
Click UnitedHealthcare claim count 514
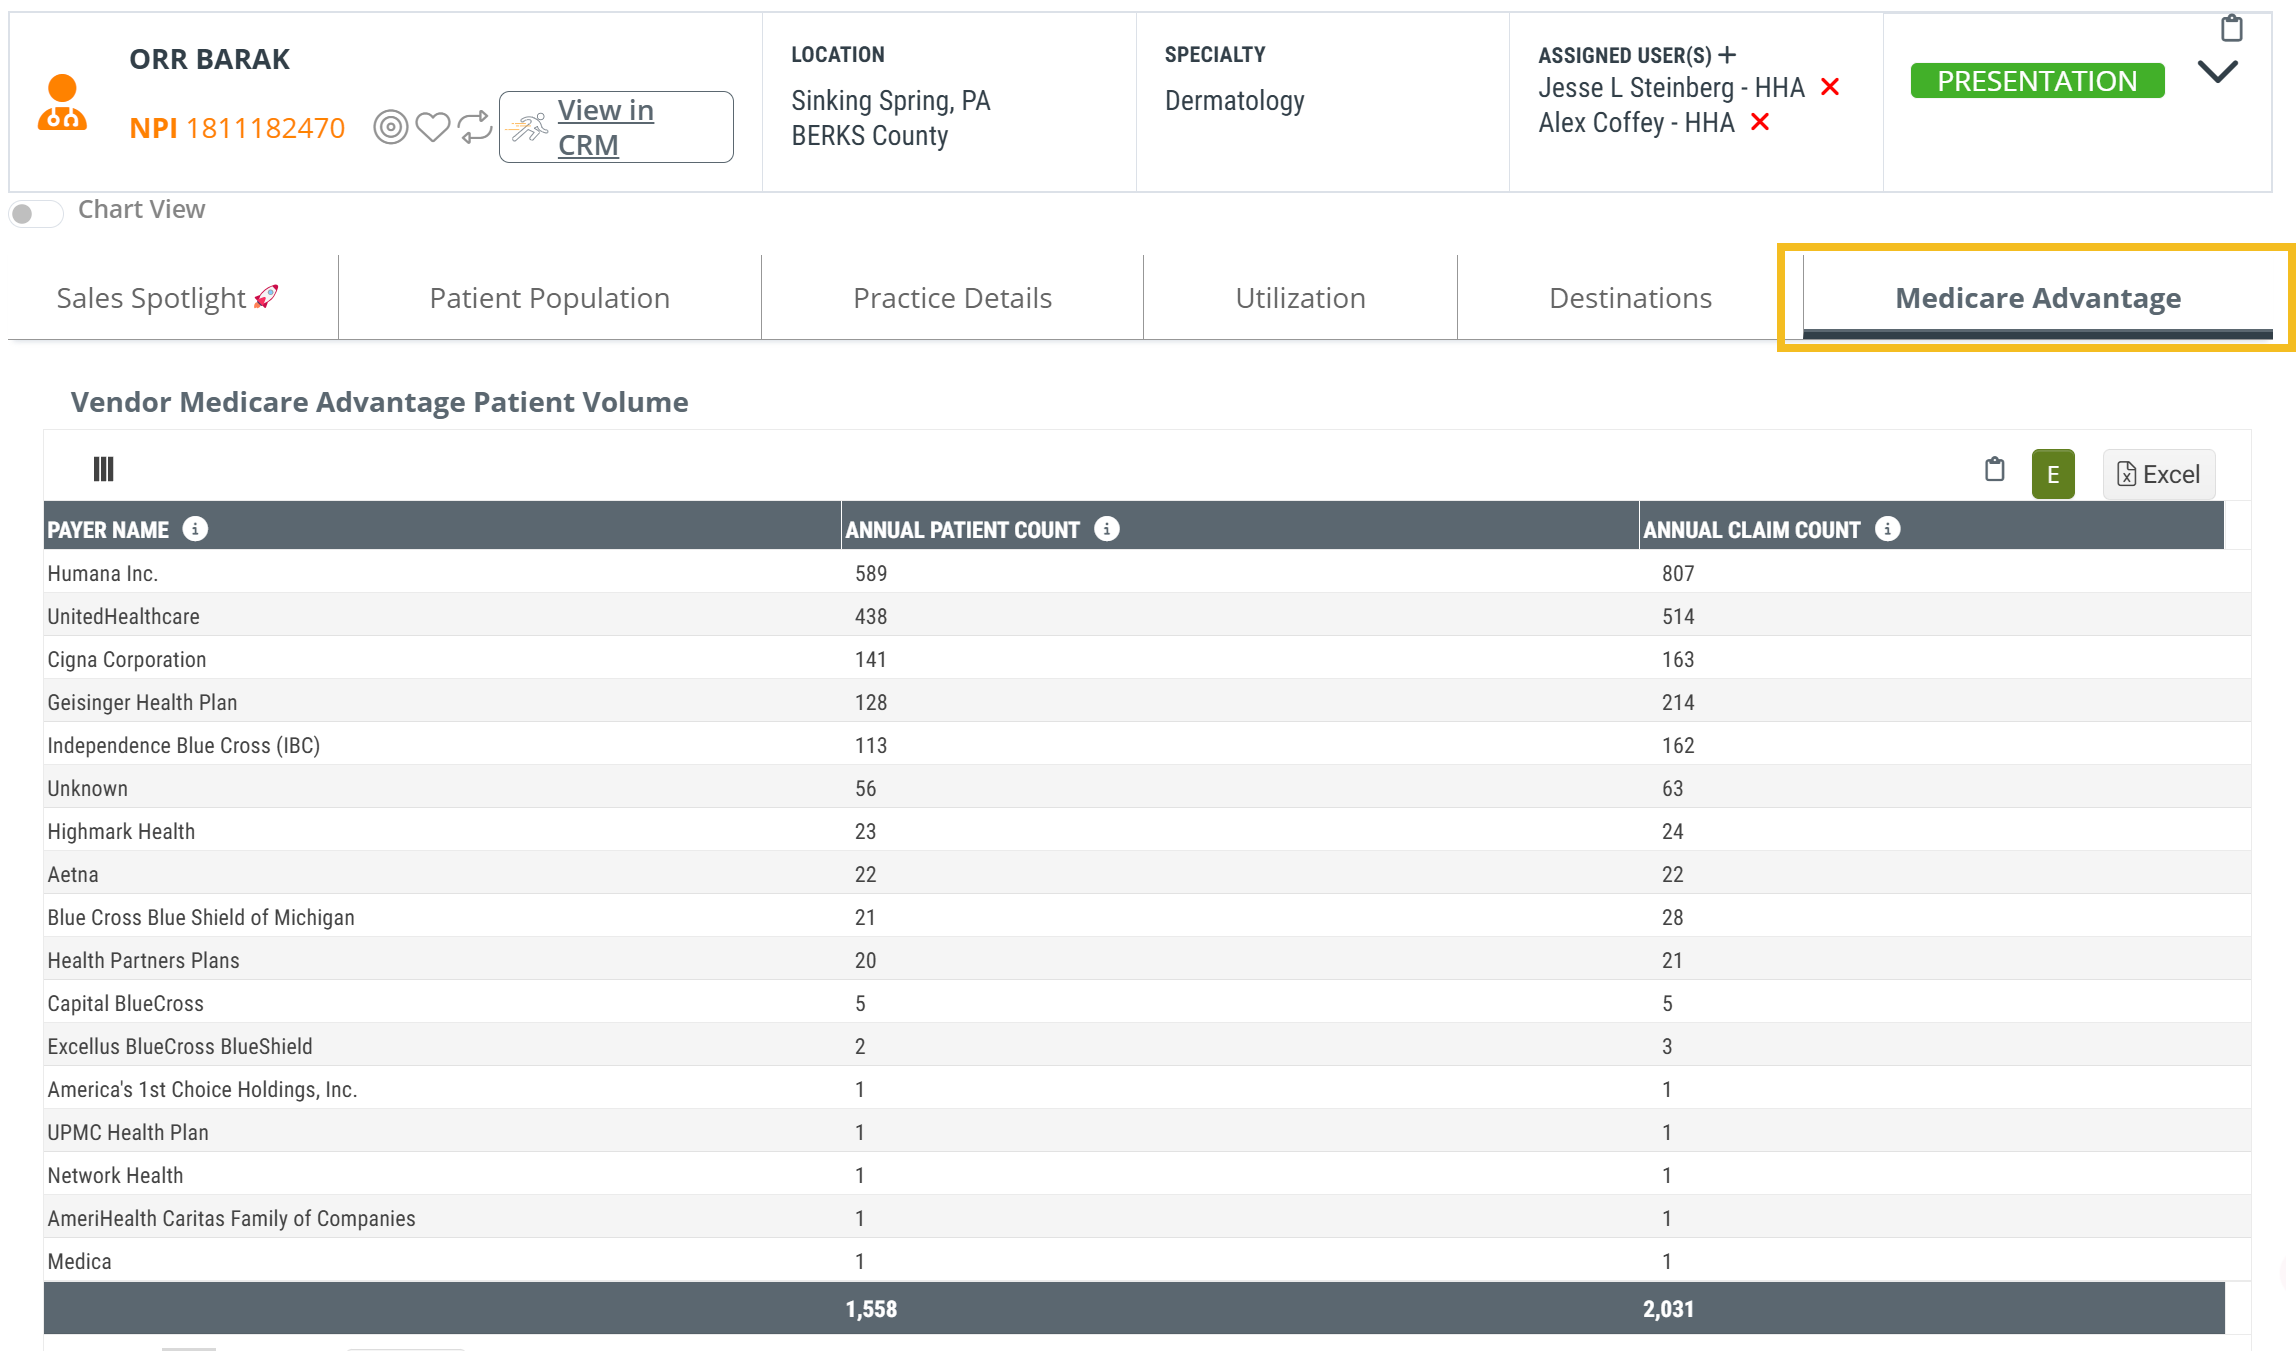point(1678,616)
